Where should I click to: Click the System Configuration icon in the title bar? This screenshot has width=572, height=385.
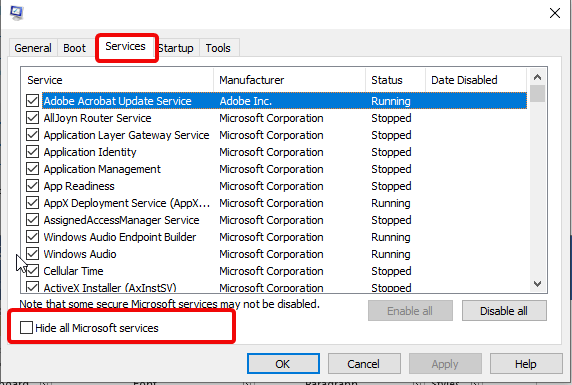pos(16,13)
